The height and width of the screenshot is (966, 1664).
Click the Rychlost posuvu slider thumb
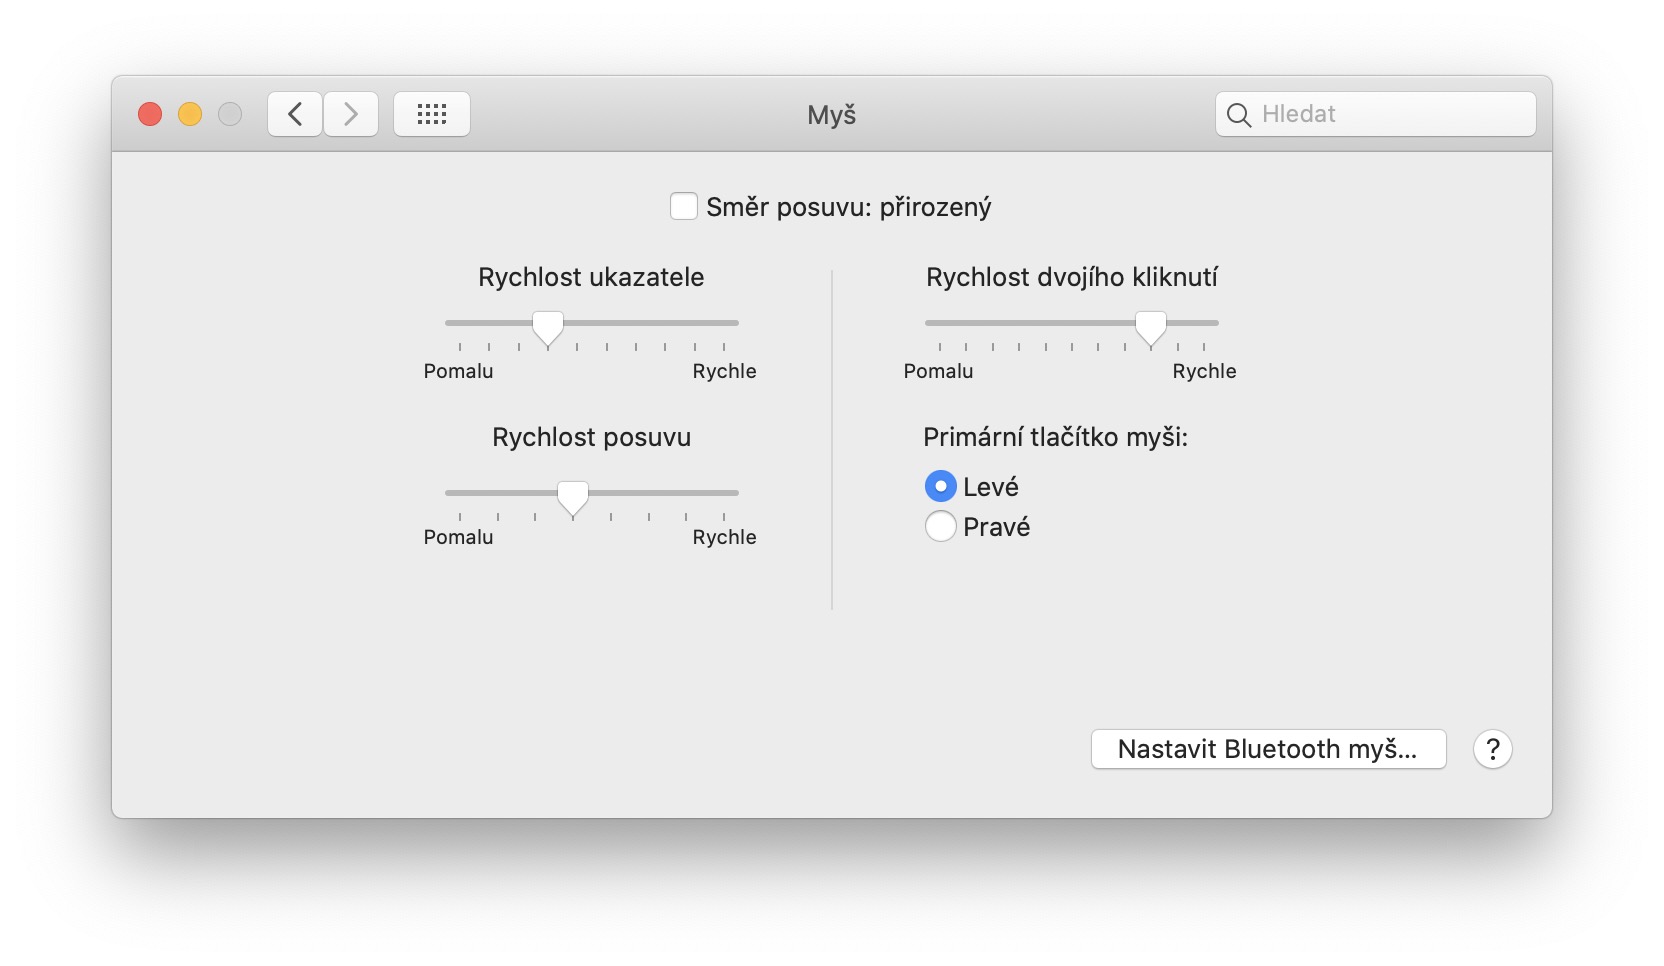click(573, 496)
